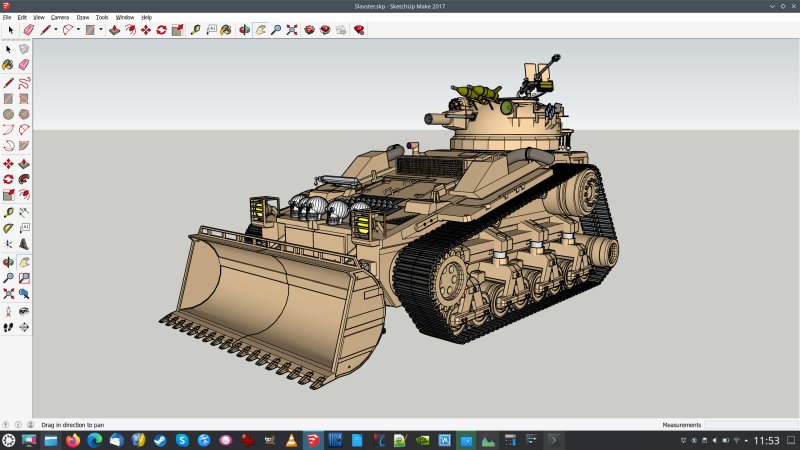
Task: Open the Draw menu
Action: point(82,17)
